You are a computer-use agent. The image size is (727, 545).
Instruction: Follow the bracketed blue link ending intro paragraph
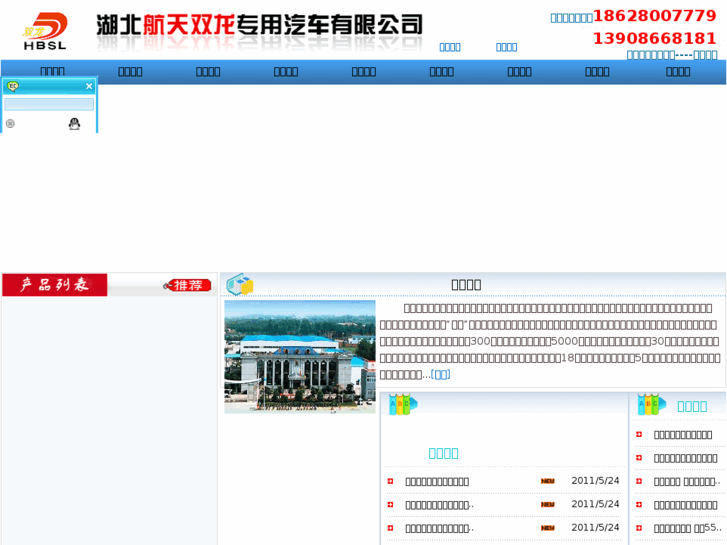click(x=440, y=374)
